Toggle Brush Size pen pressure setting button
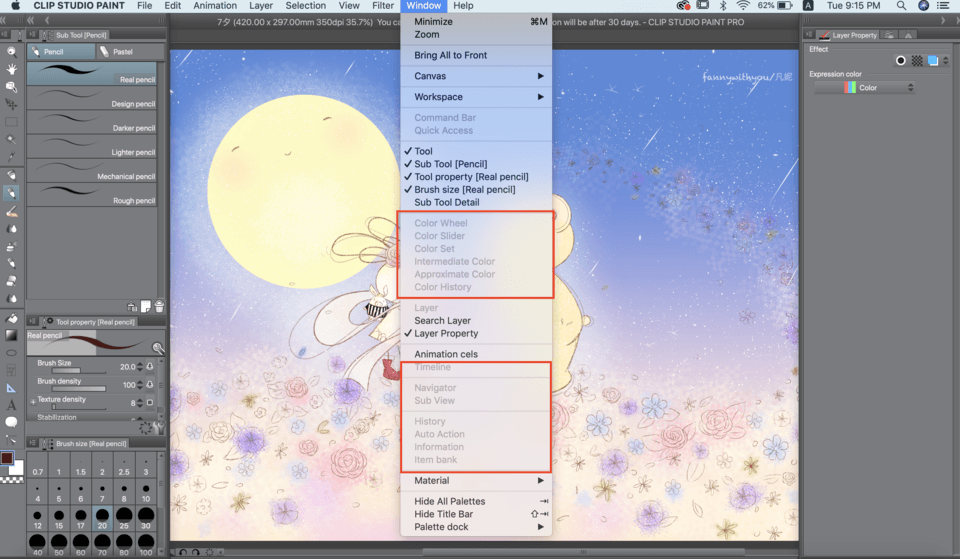This screenshot has width=960, height=559. [150, 367]
